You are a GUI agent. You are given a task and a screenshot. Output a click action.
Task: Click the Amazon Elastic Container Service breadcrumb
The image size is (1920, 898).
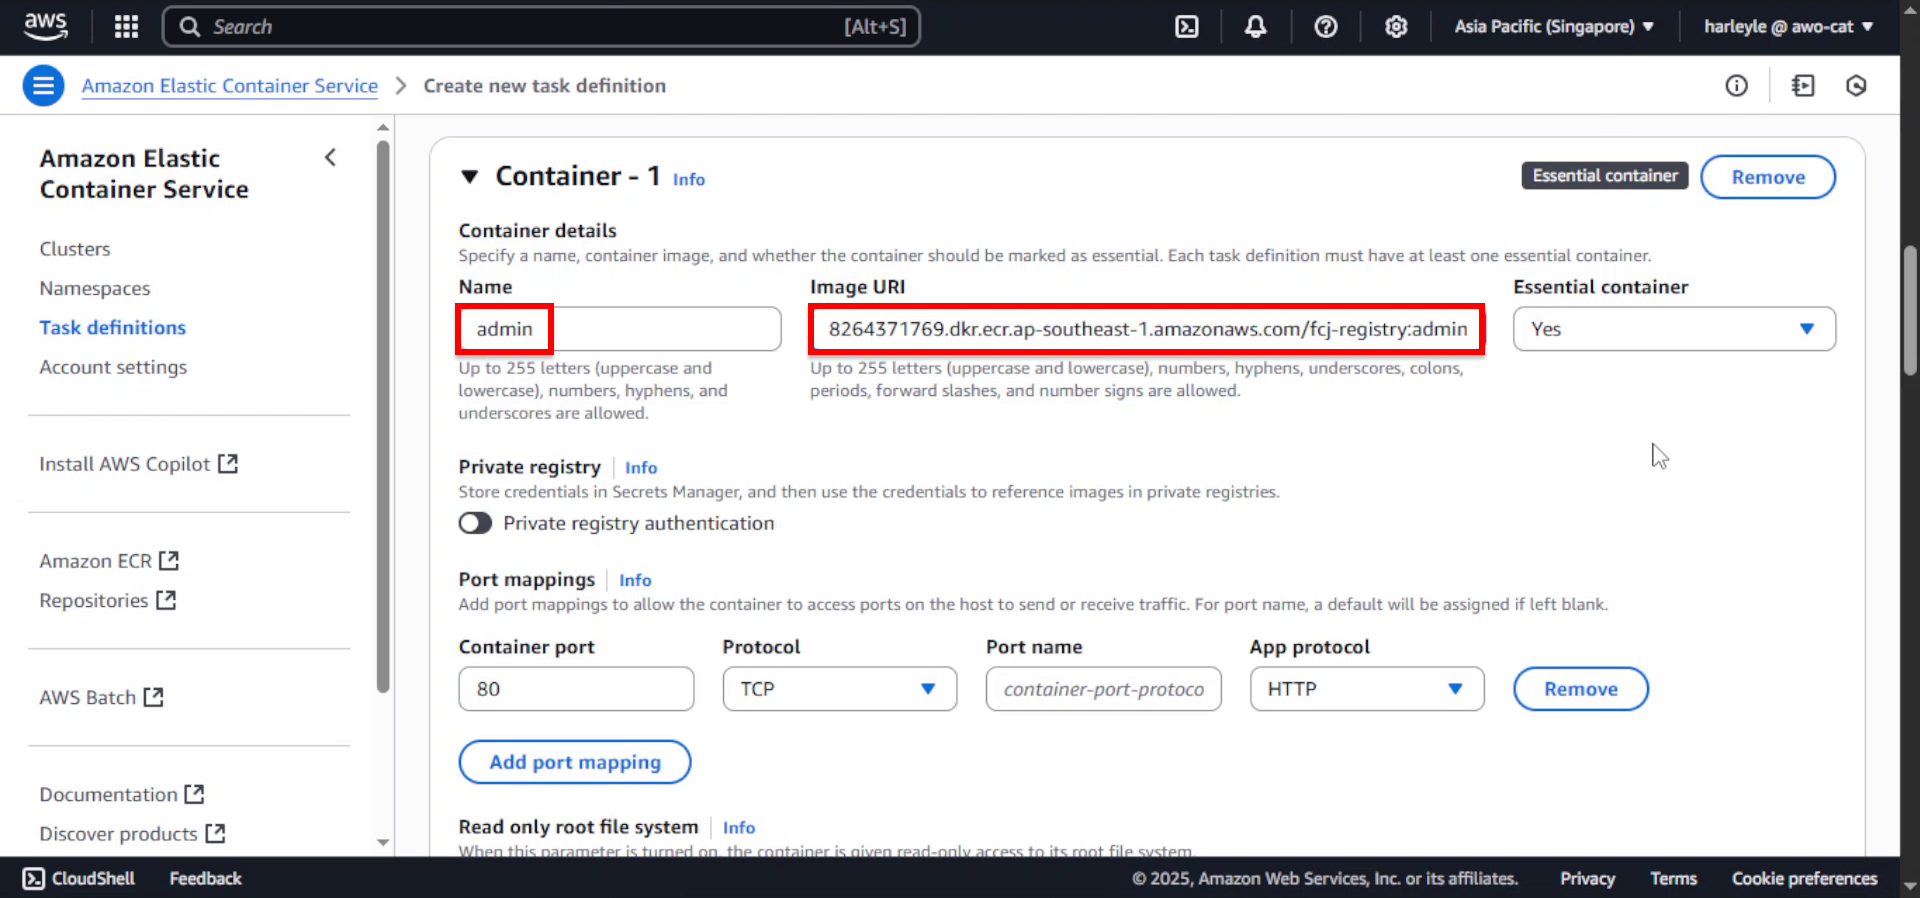(x=230, y=86)
